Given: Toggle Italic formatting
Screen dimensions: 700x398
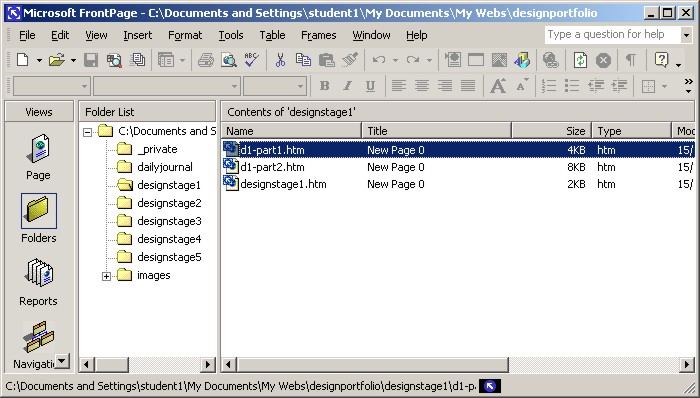Looking at the screenshot, I should [347, 86].
